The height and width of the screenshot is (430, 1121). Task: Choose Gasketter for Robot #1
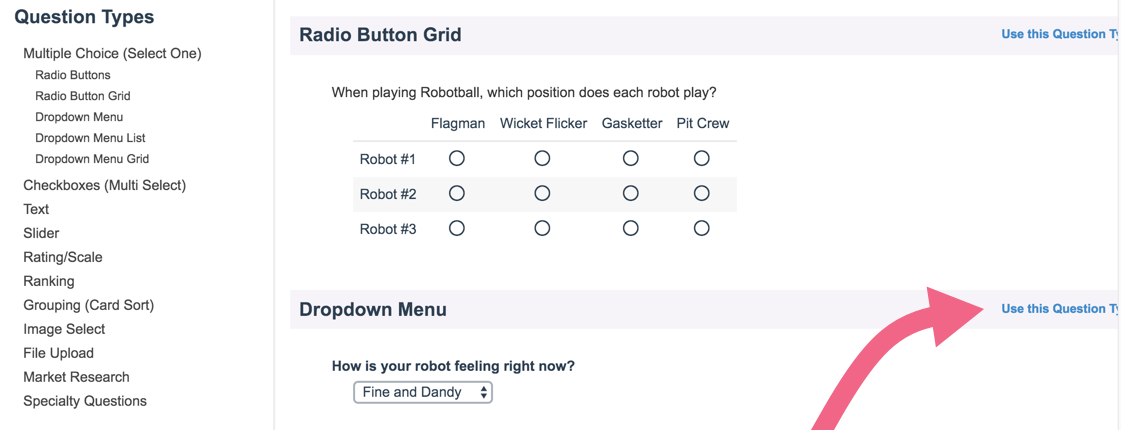(631, 158)
